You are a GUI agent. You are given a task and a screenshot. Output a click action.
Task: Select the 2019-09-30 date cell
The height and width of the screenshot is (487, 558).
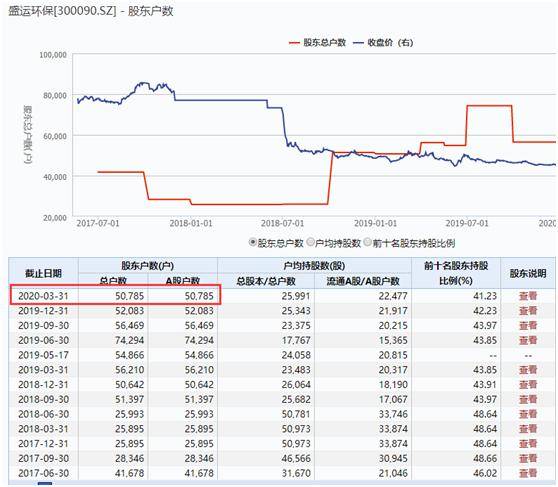tap(43, 325)
